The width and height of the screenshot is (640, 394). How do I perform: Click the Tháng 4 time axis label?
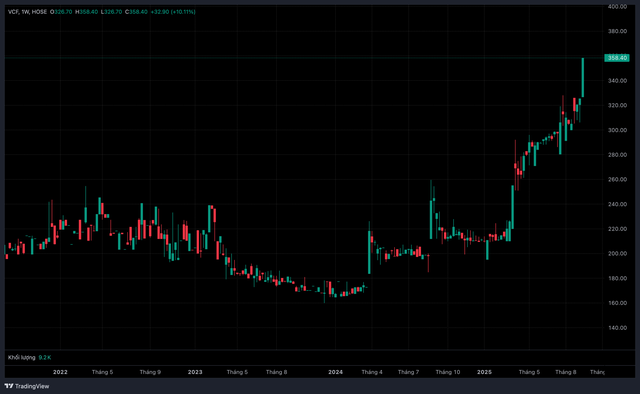click(x=372, y=372)
